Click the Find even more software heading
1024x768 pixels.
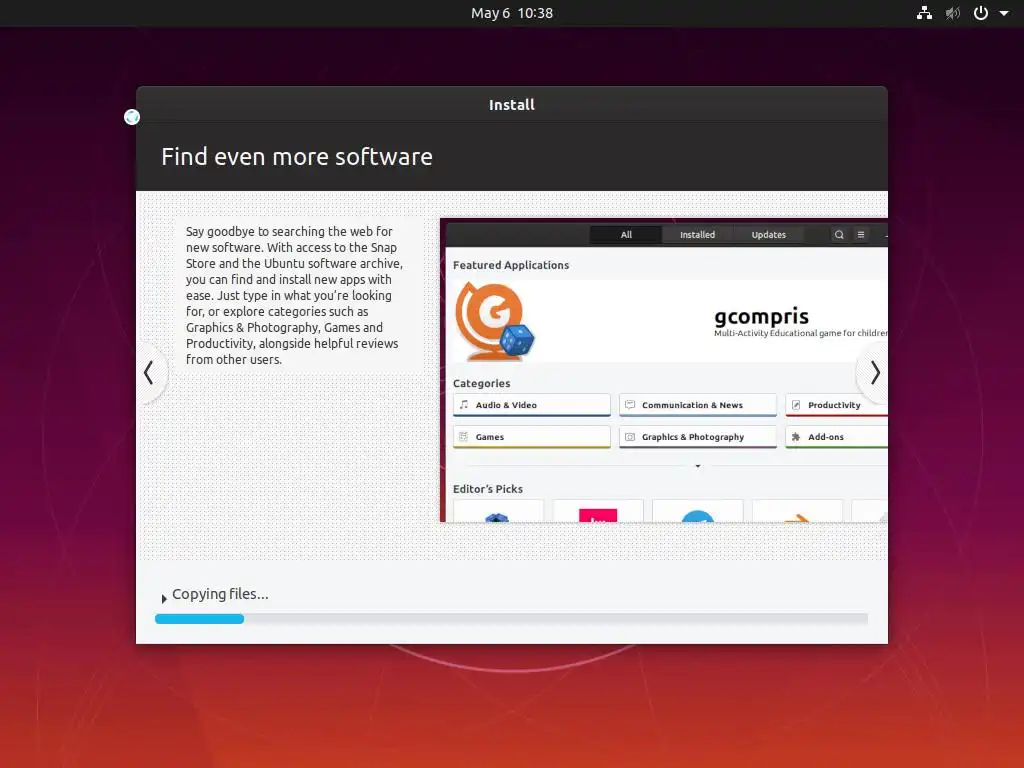pos(297,157)
